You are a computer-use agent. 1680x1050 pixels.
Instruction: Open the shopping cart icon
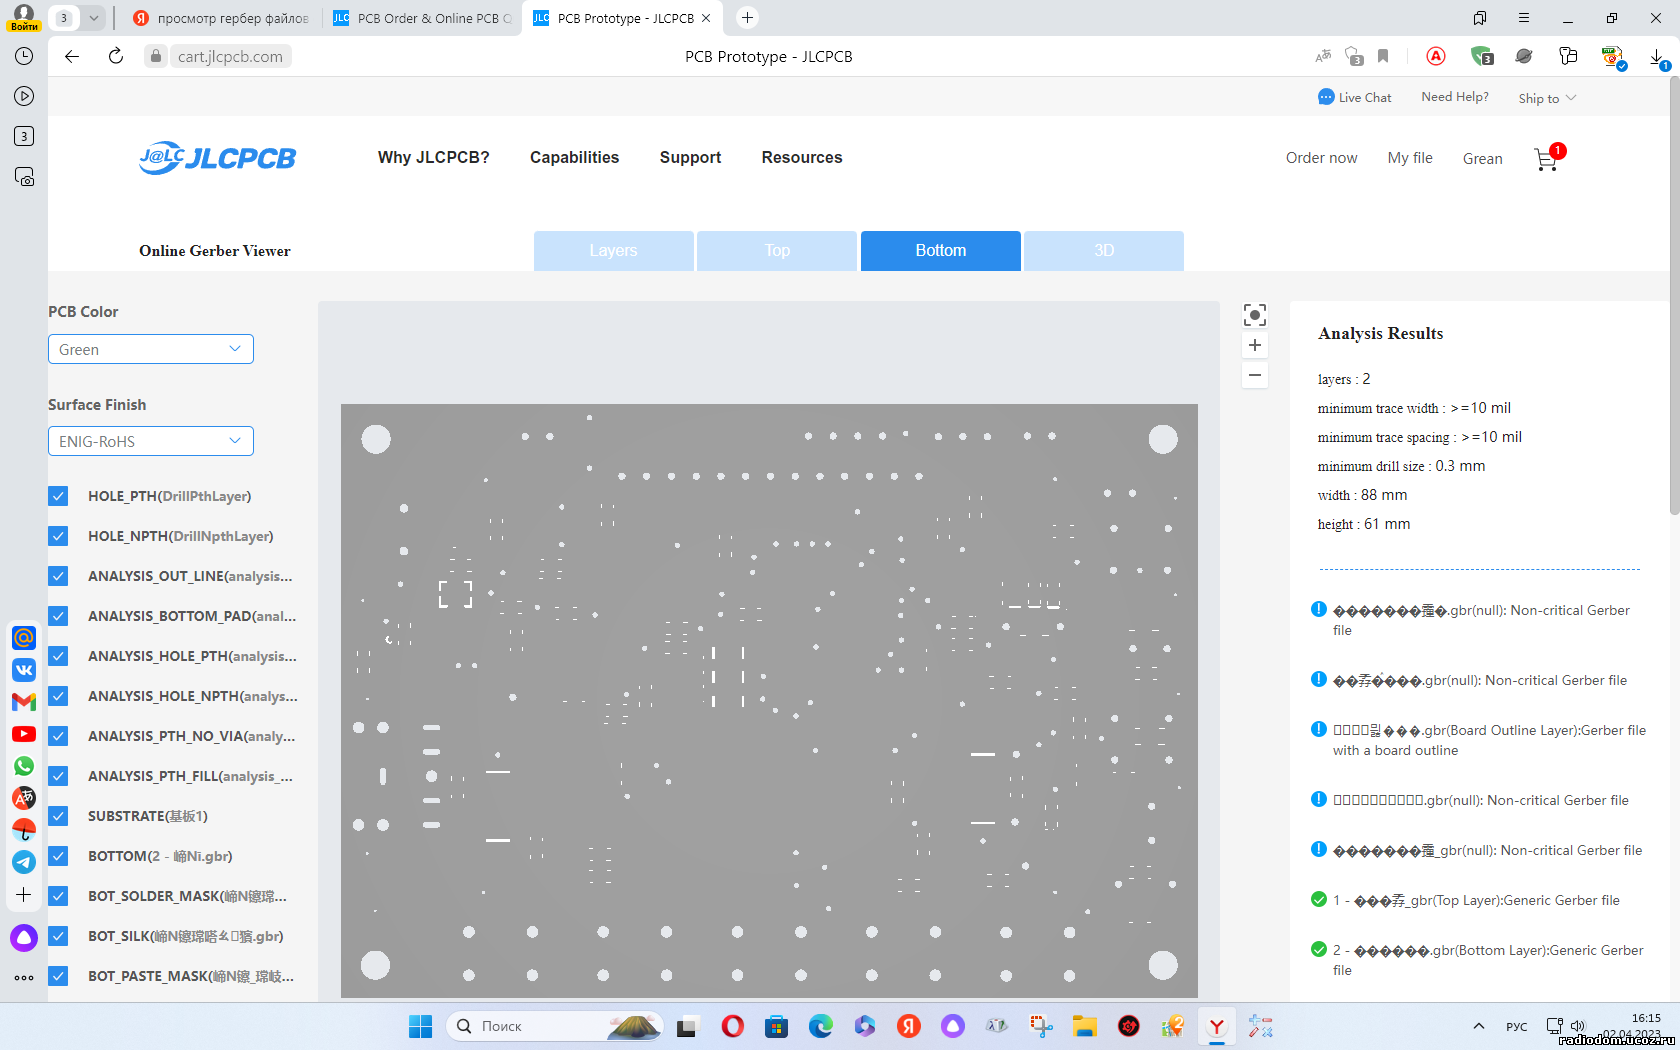point(1546,158)
